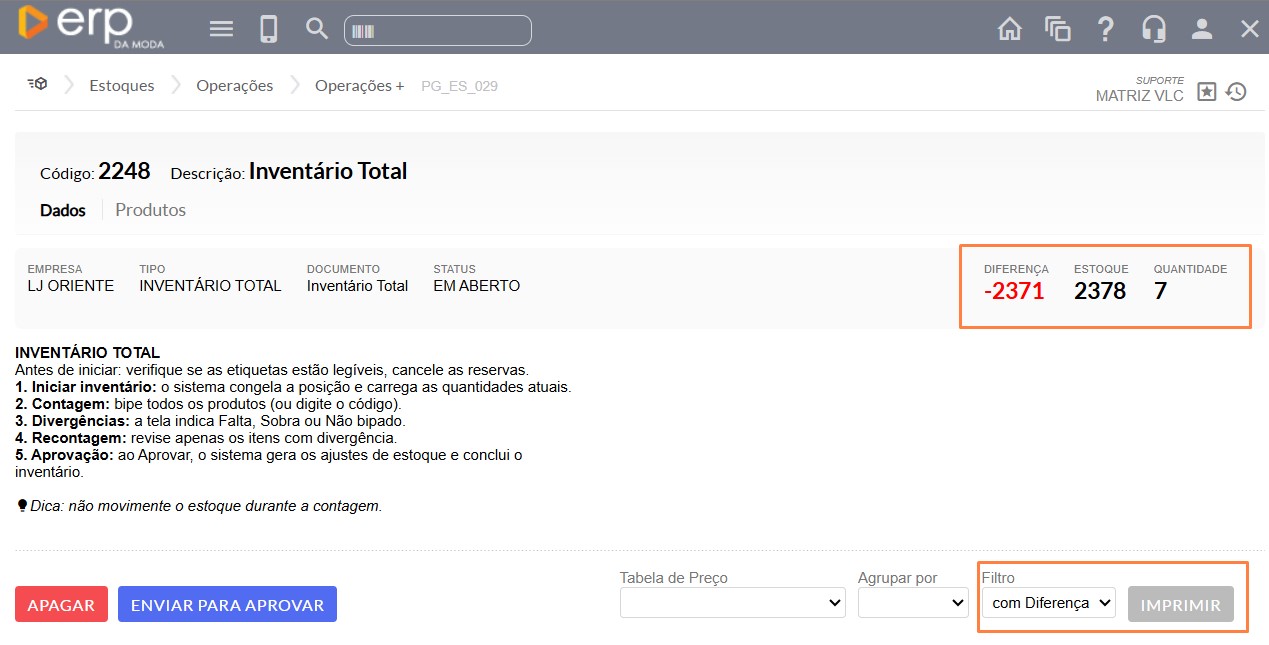Switch to the Produtos tab

[150, 210]
